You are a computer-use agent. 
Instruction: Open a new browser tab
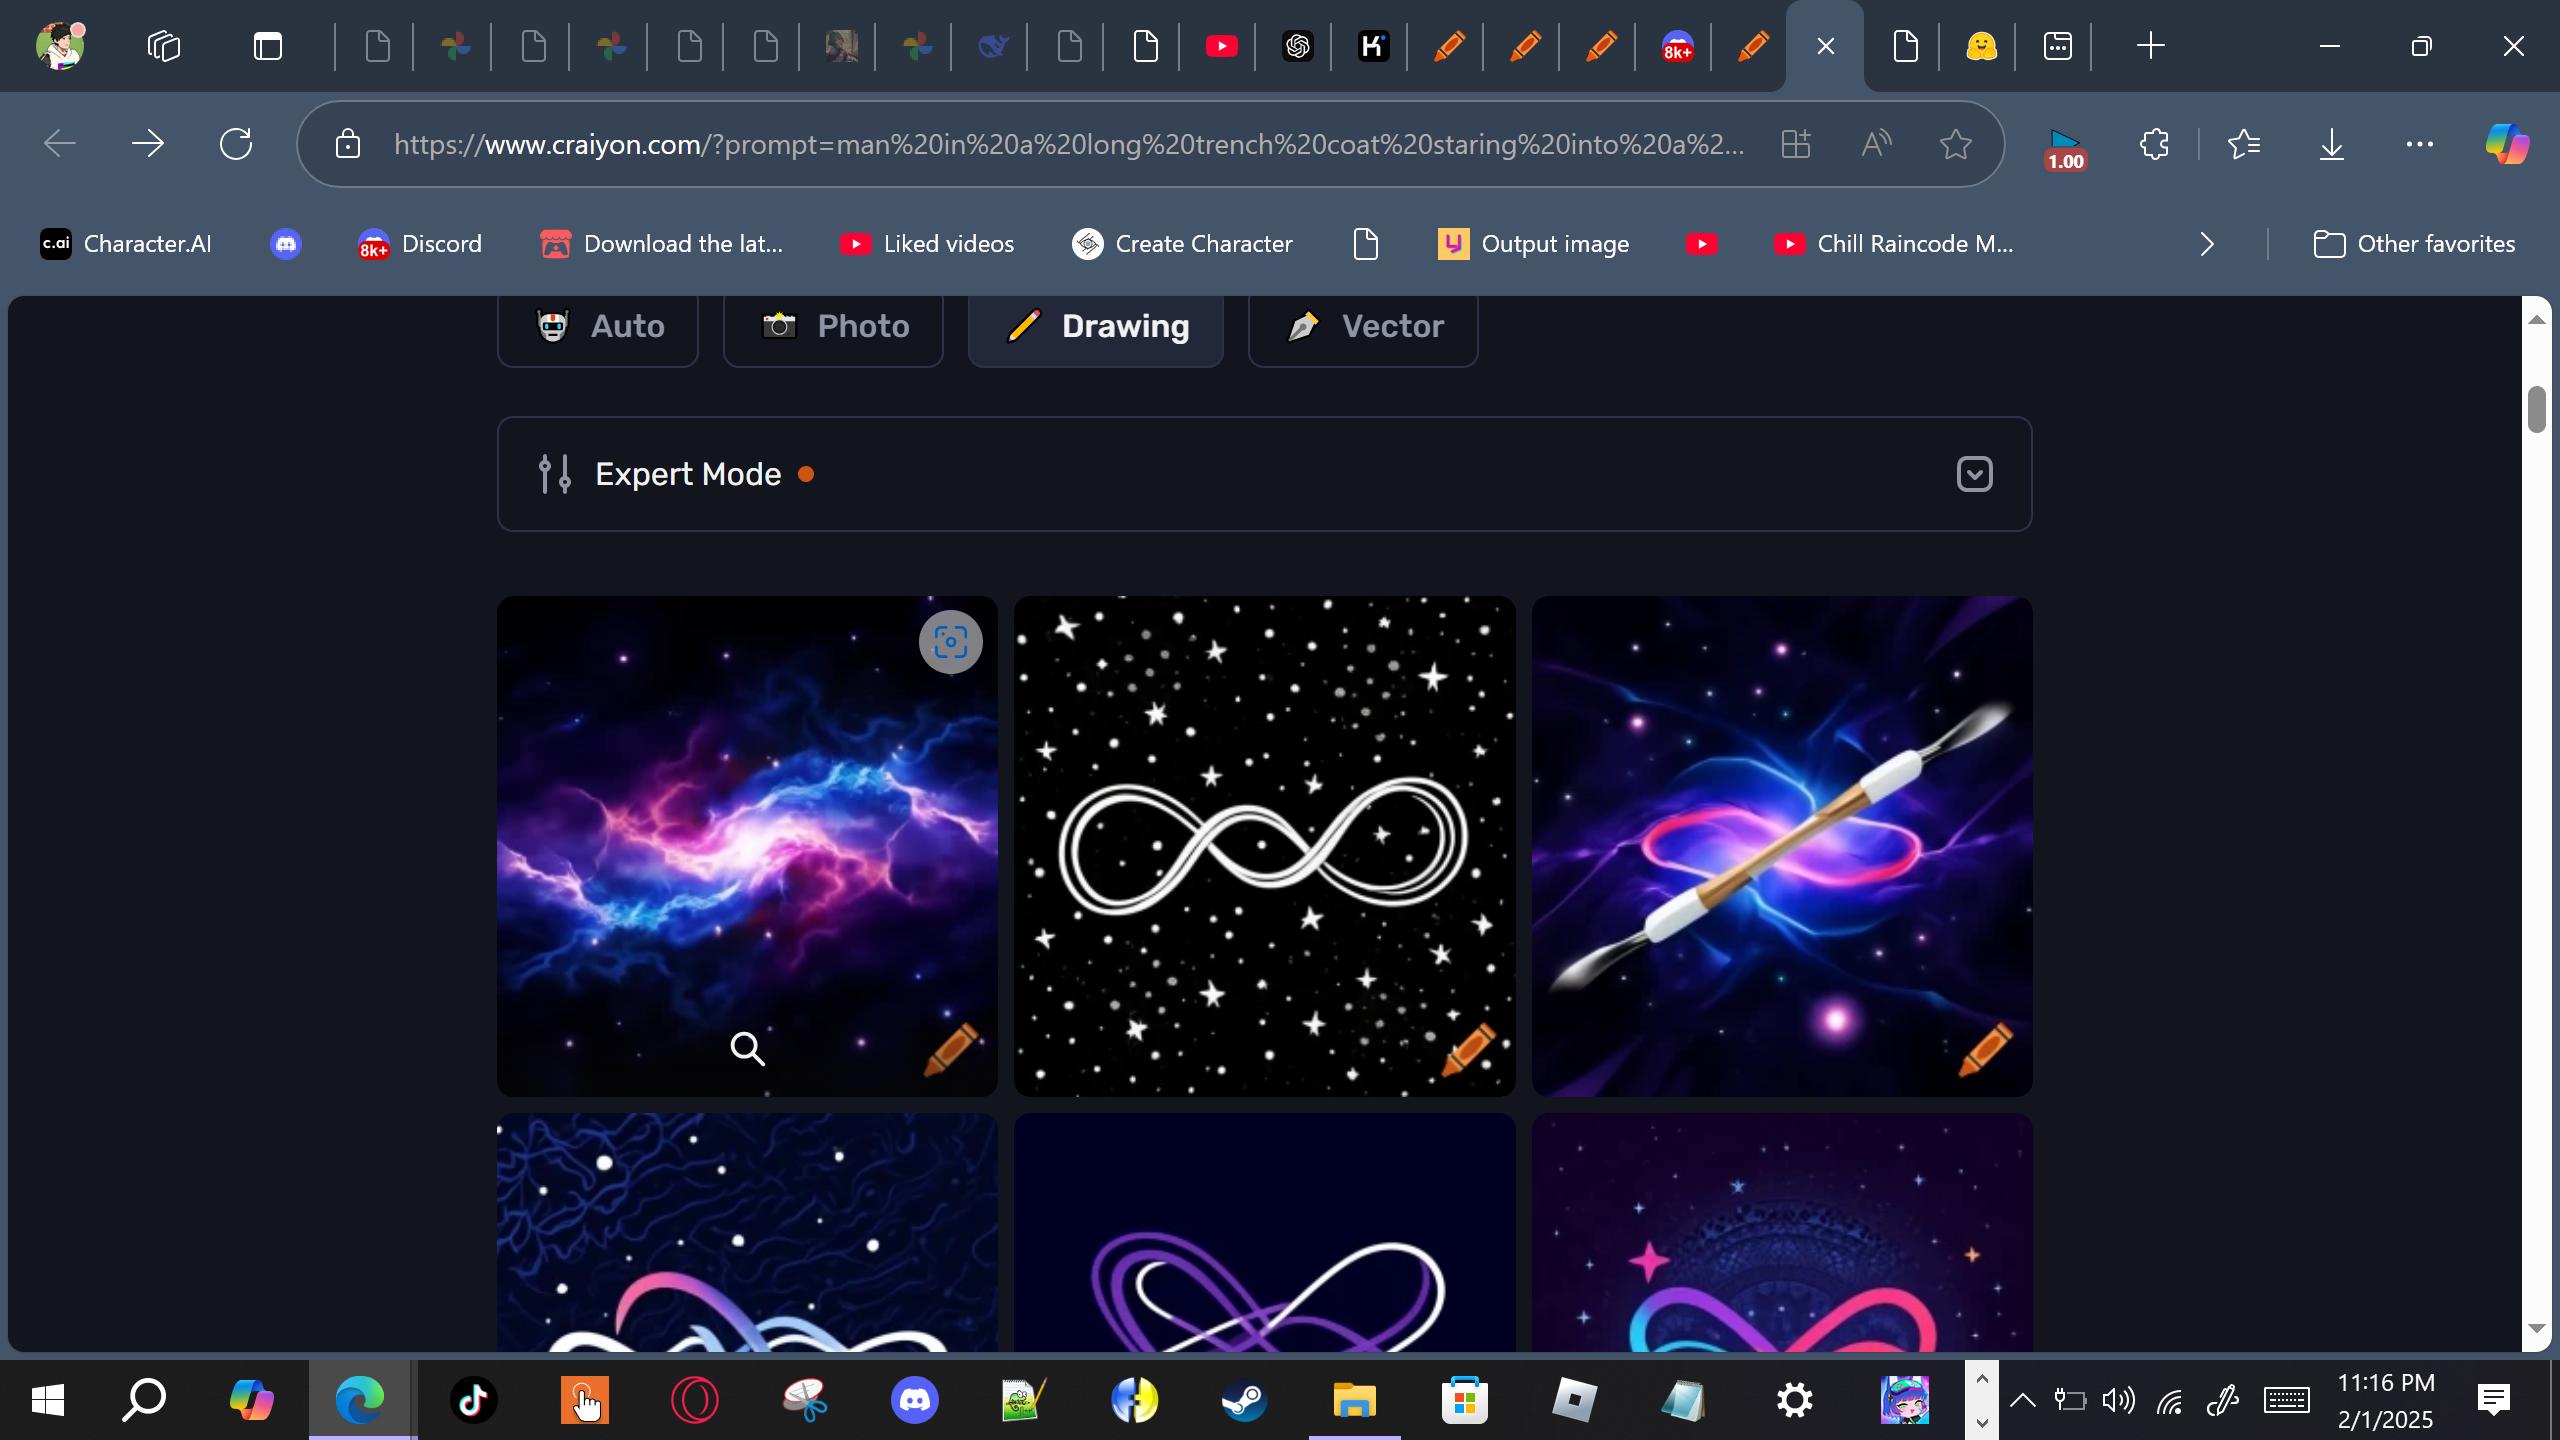pos(2150,46)
